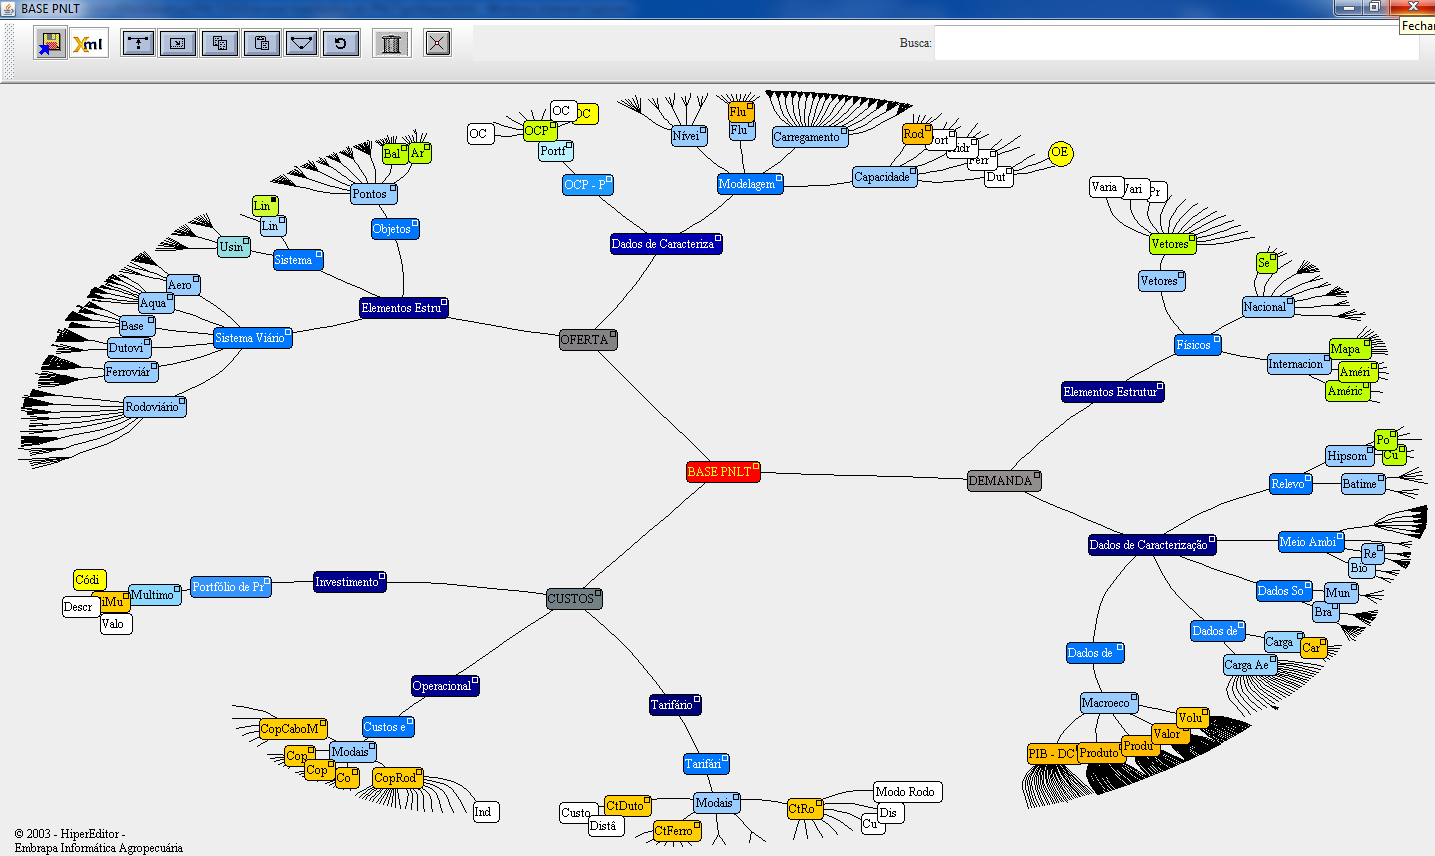
Task: Select the Modo Rodo node
Action: pyautogui.click(x=908, y=792)
